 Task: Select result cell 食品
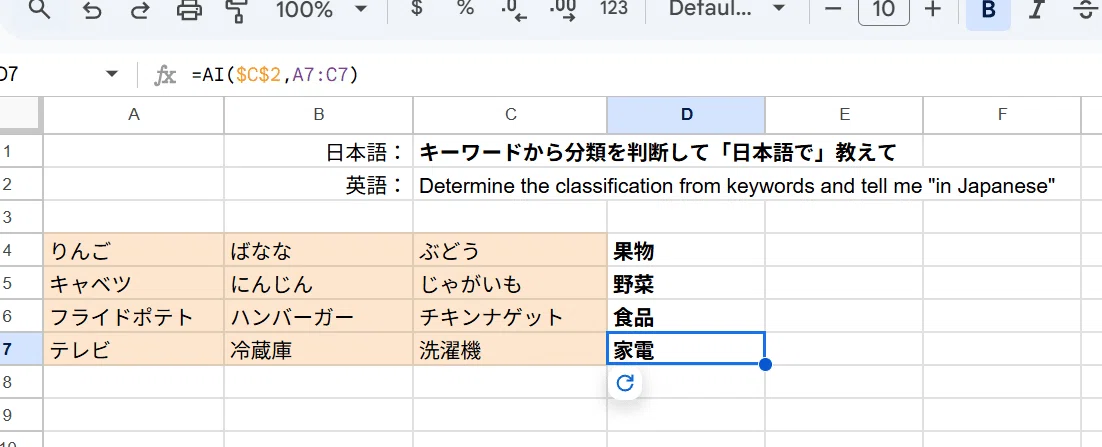tap(686, 316)
